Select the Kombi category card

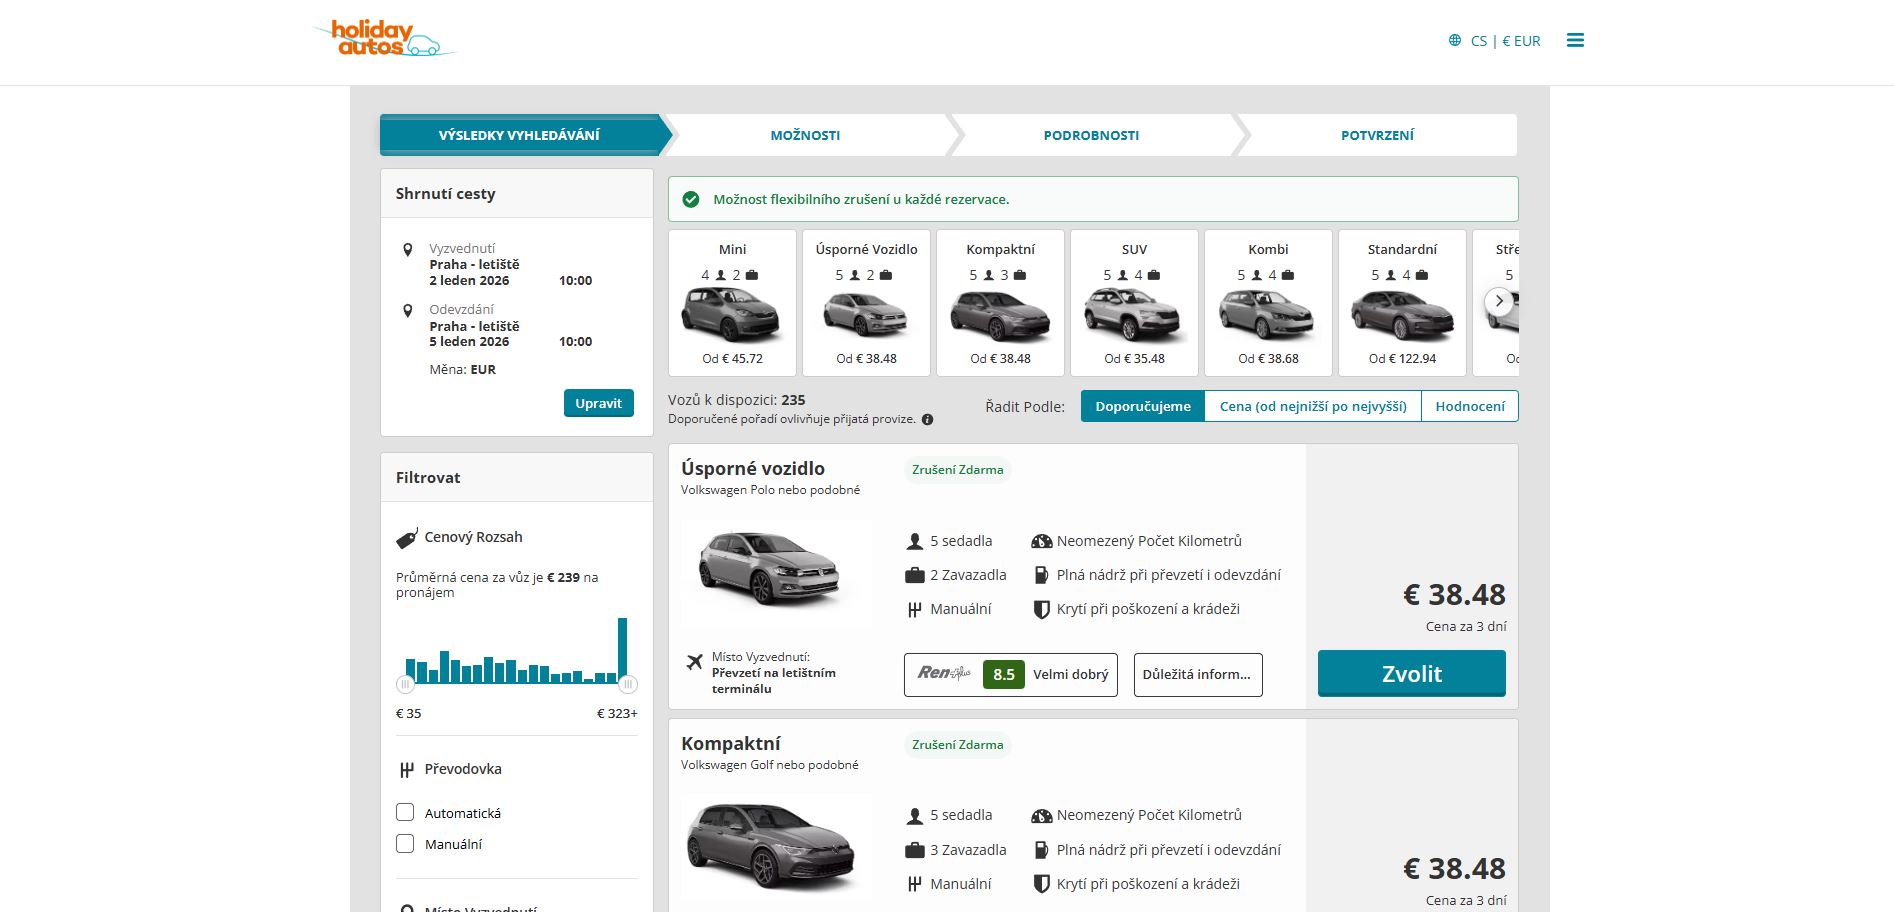pyautogui.click(x=1268, y=303)
